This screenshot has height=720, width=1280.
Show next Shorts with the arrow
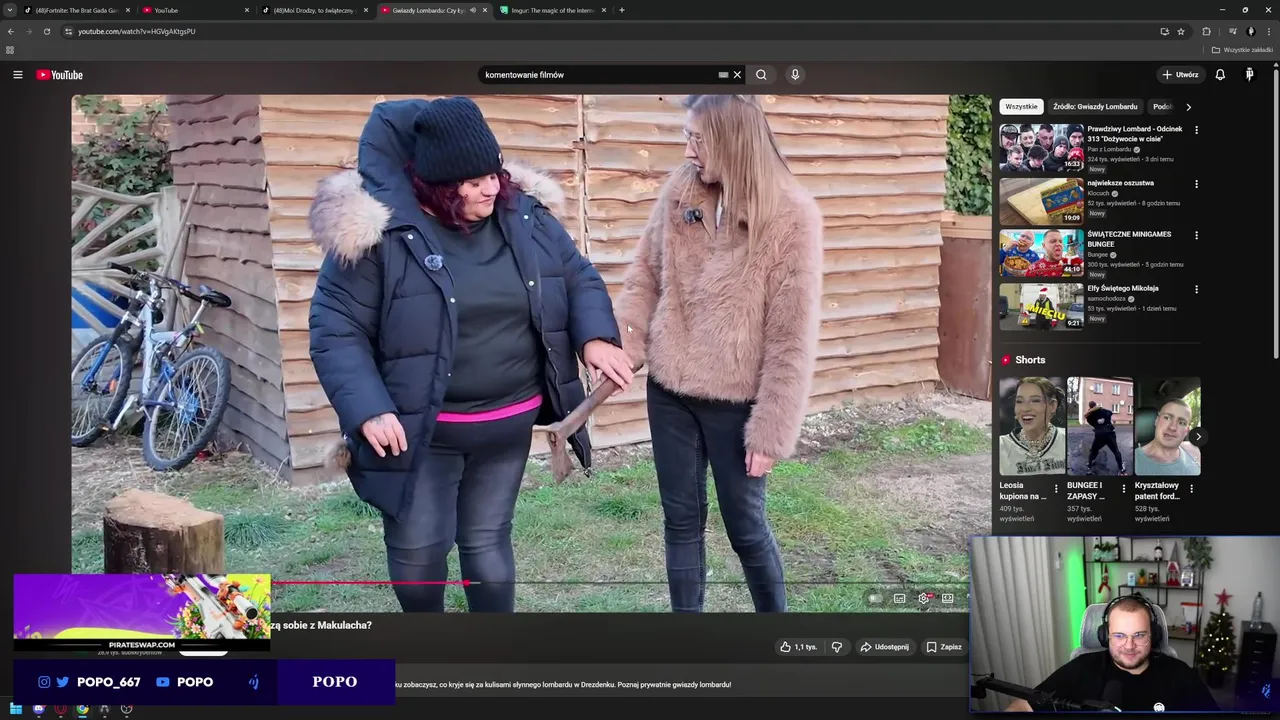(1197, 437)
